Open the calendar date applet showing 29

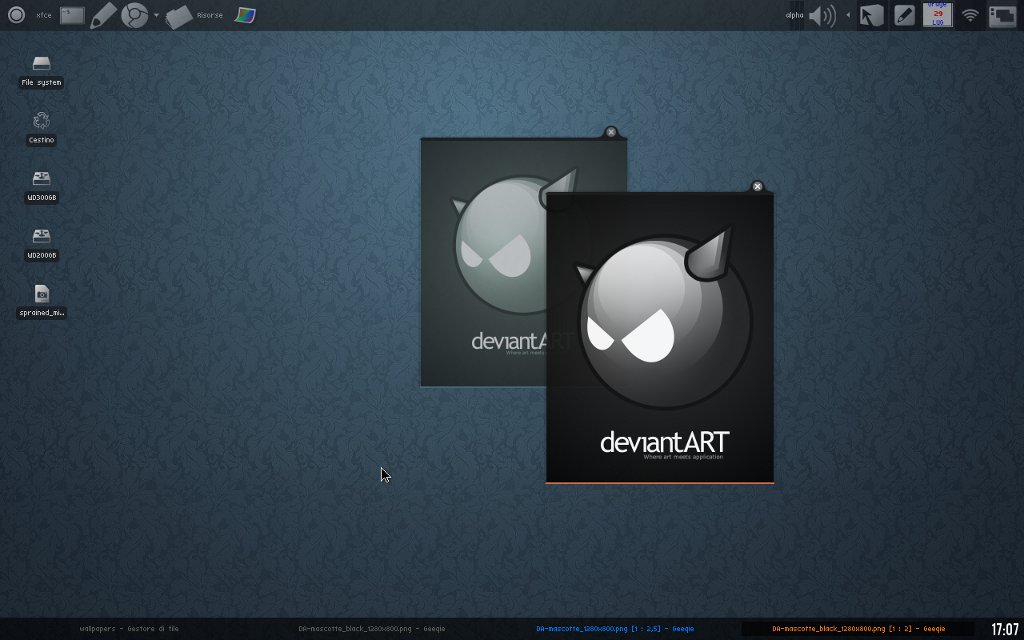[x=938, y=15]
